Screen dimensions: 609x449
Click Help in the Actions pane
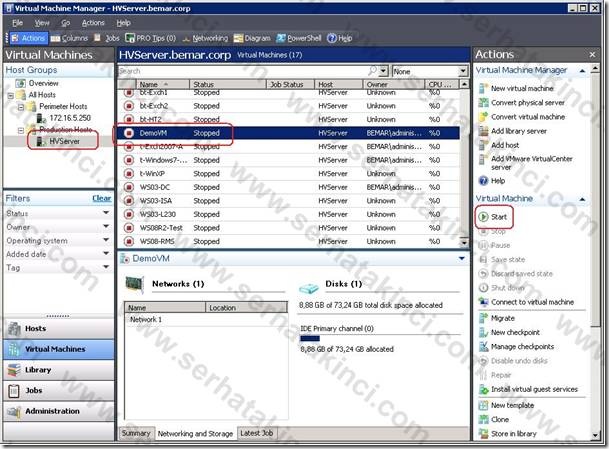492,181
